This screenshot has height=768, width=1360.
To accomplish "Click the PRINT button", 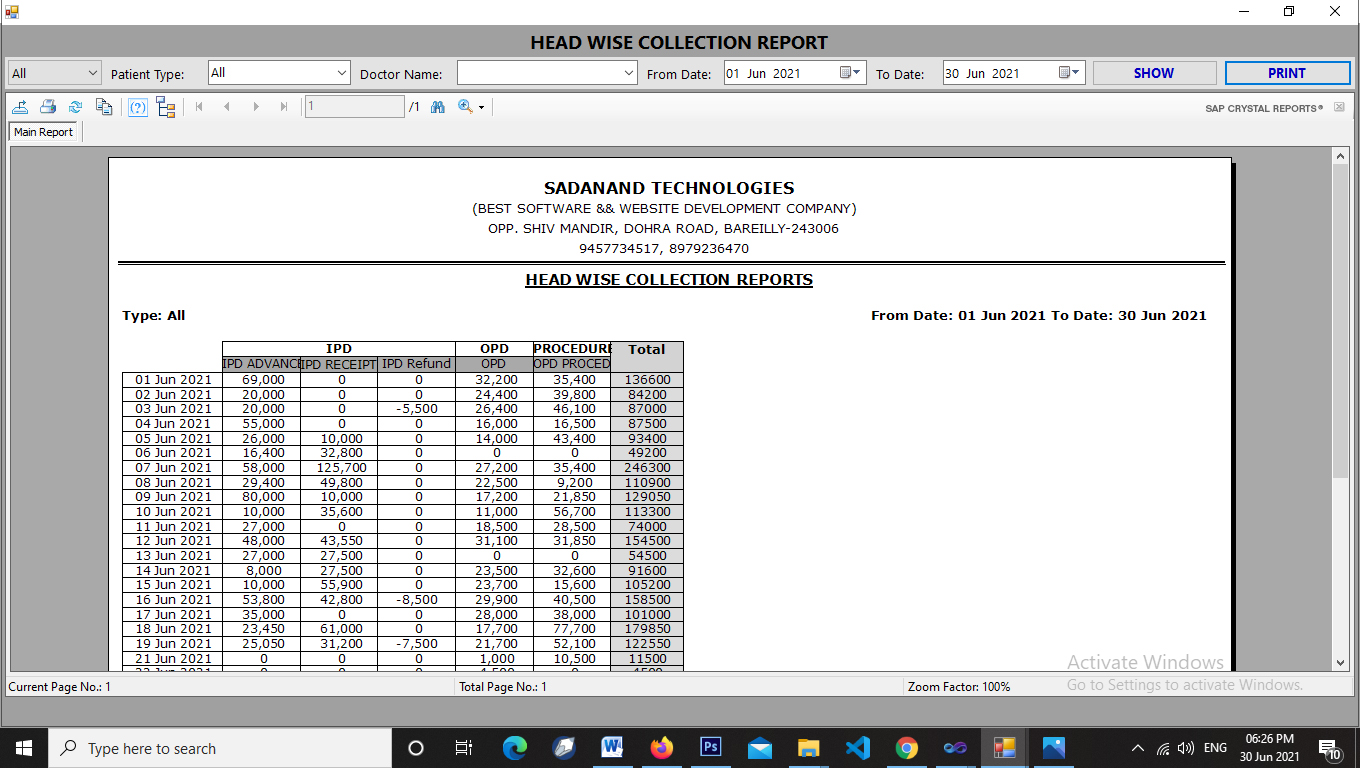I will 1287,73.
